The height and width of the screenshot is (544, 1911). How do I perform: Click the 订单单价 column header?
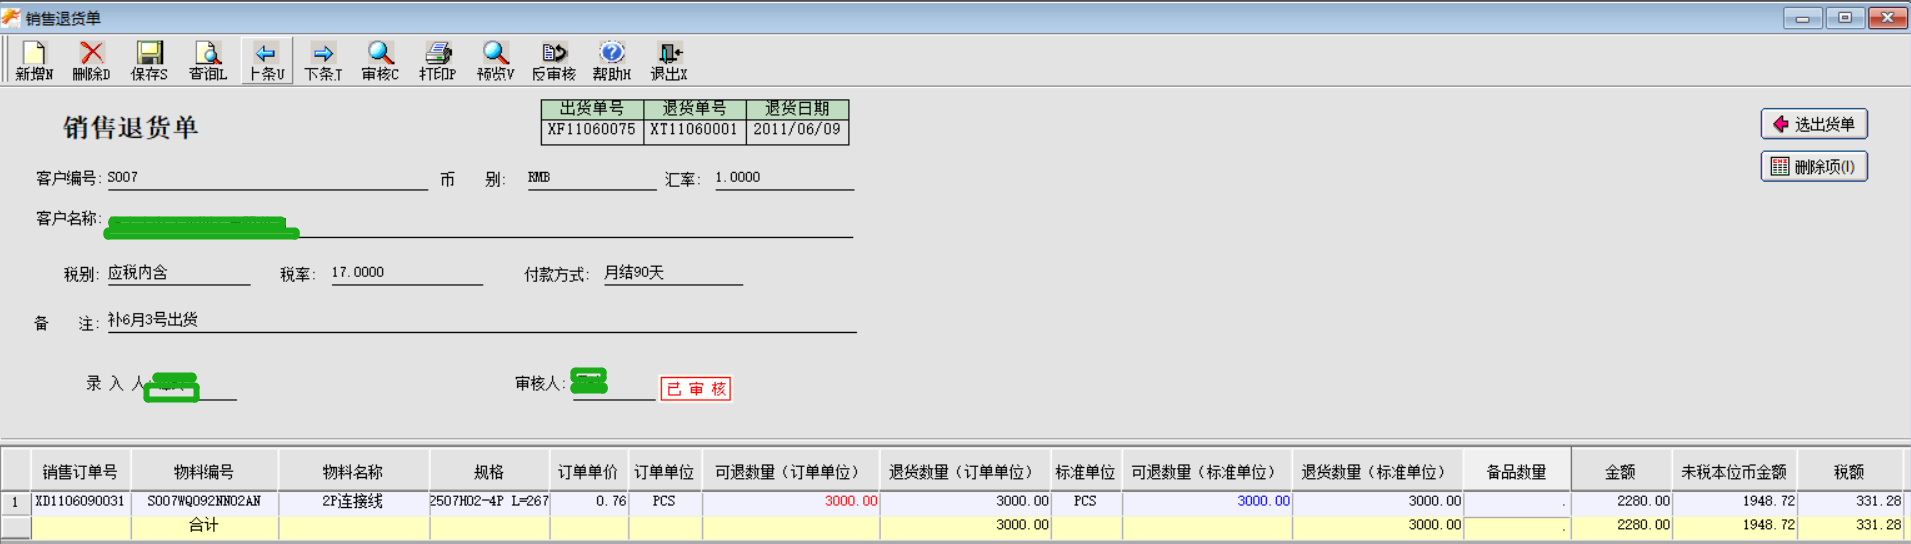pos(588,471)
